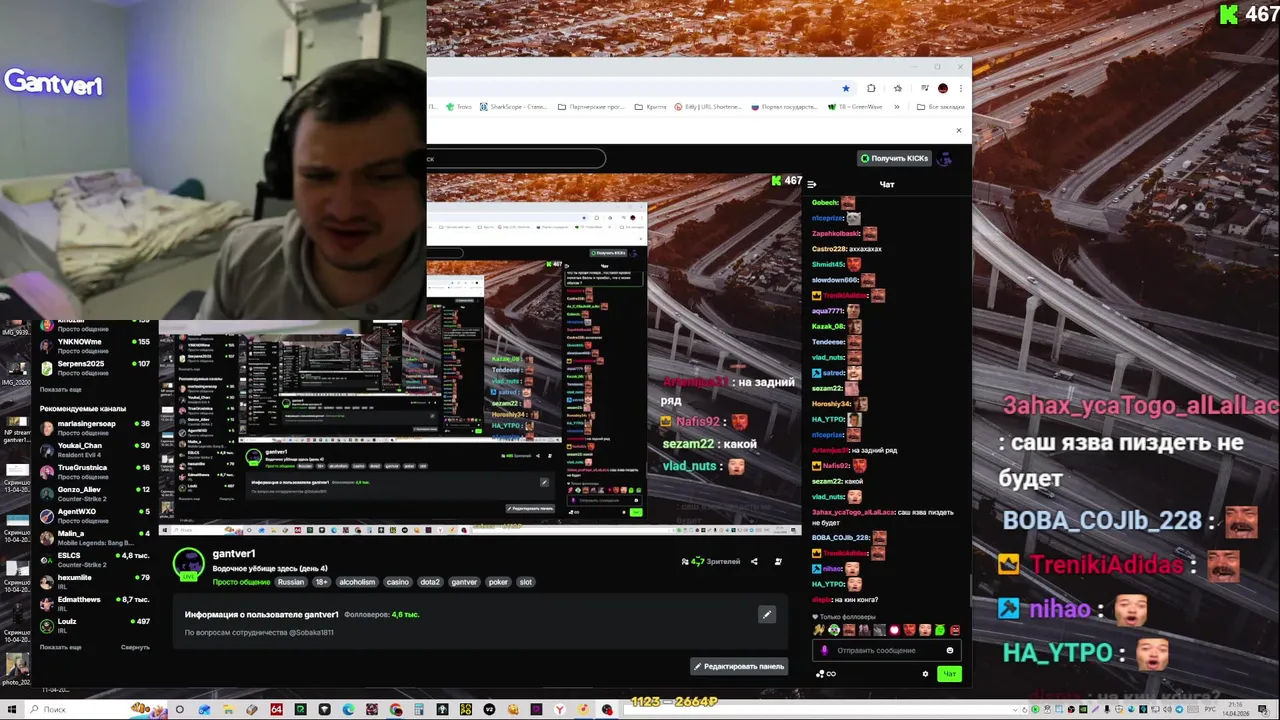Open Gonzo_Aliev recommended channel
This screenshot has height=720, width=1280.
95,493
